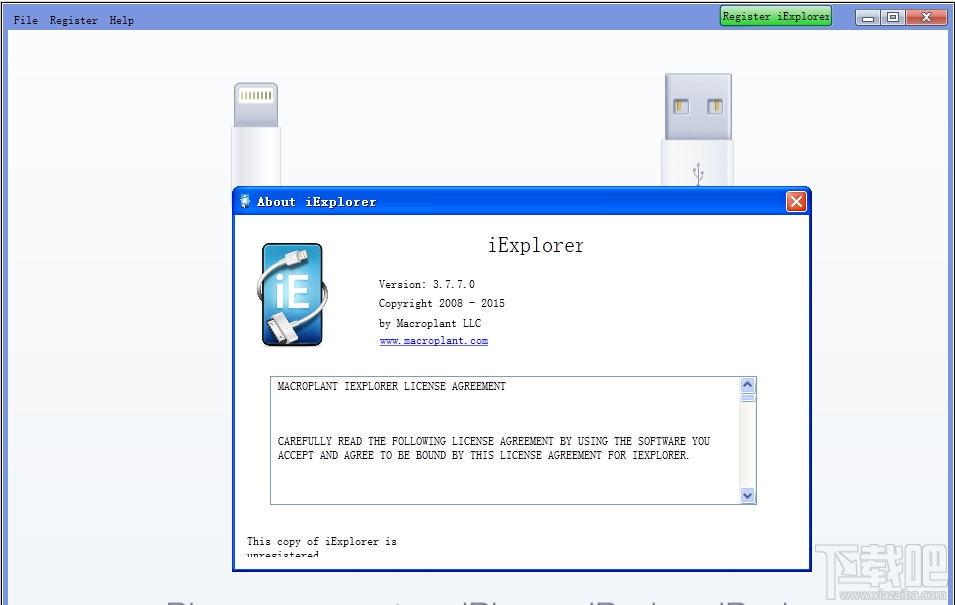Open the File menu
Viewport: 955px width, 605px height.
coord(26,20)
